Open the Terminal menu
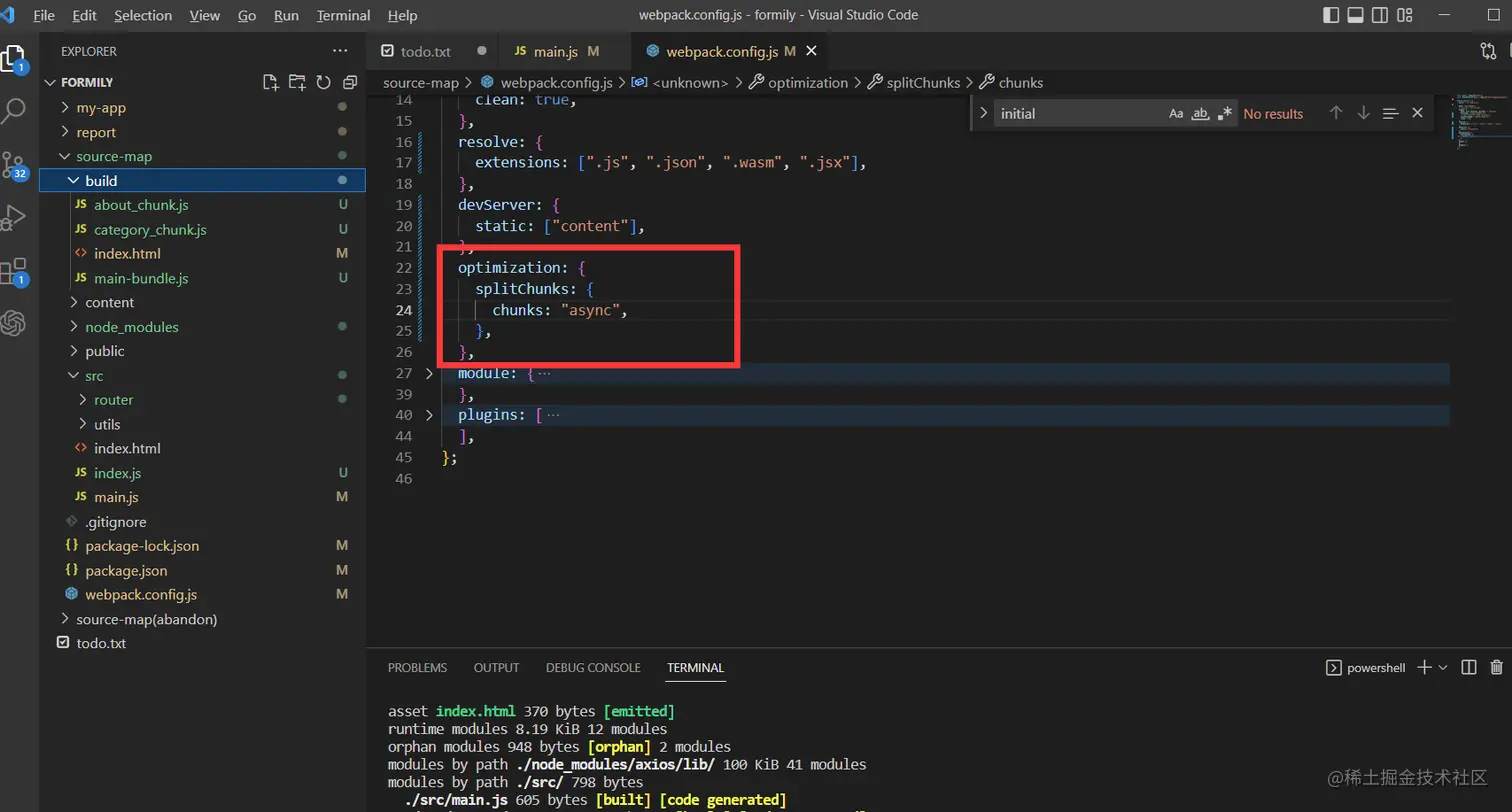 pos(343,15)
